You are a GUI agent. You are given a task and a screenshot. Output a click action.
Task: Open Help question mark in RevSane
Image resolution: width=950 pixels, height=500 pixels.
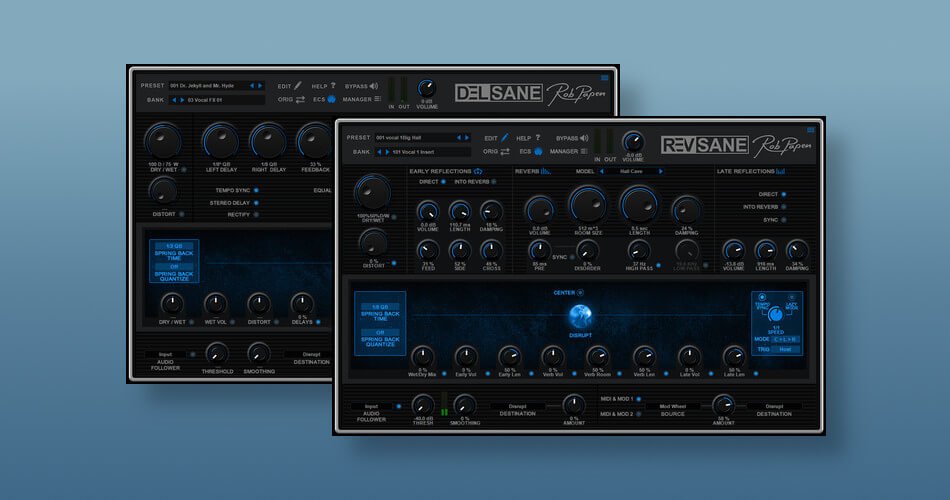point(537,137)
